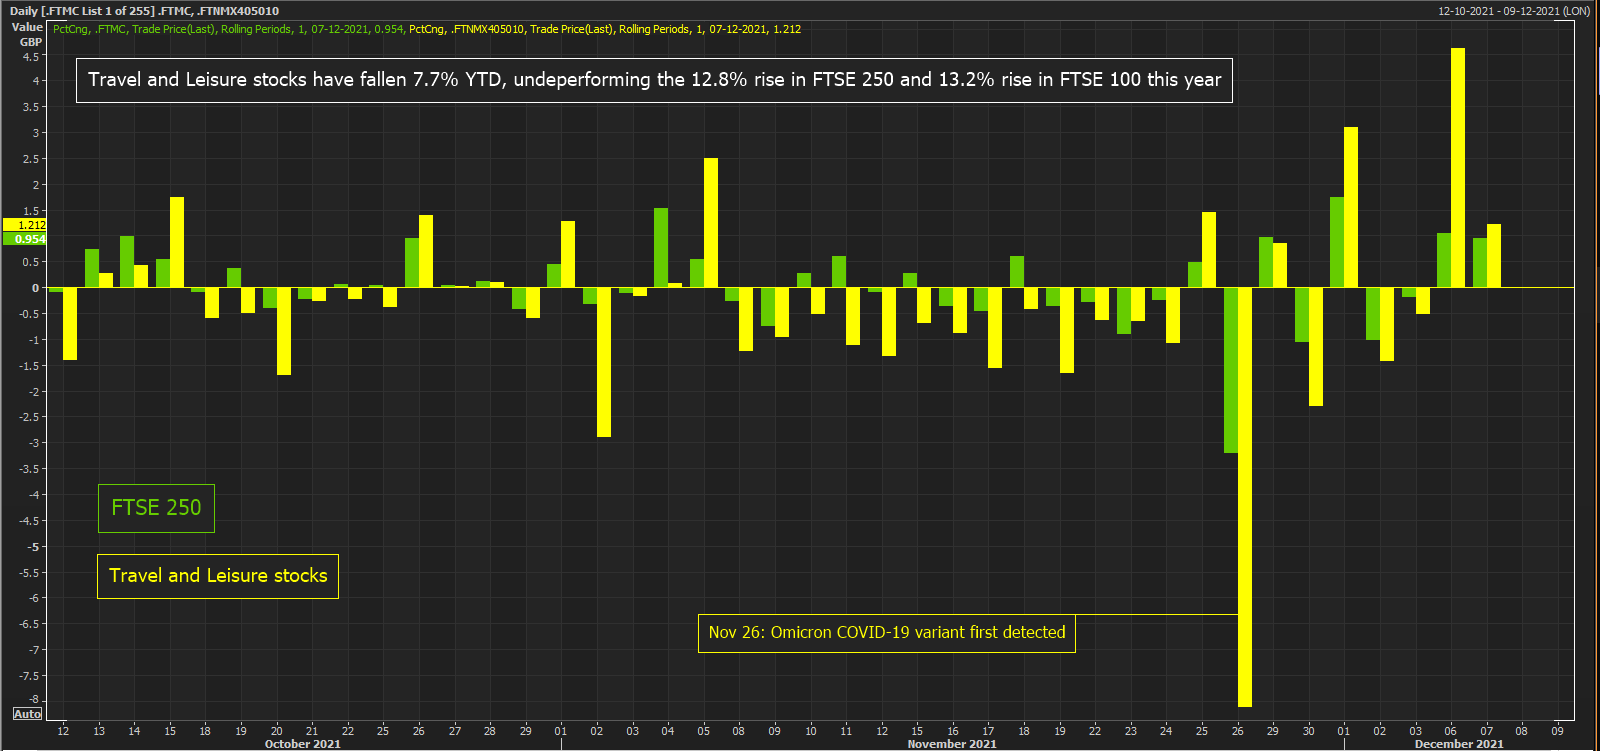Click the green 0.954 value tag
Screen dimensions: 1600x751
coord(25,239)
